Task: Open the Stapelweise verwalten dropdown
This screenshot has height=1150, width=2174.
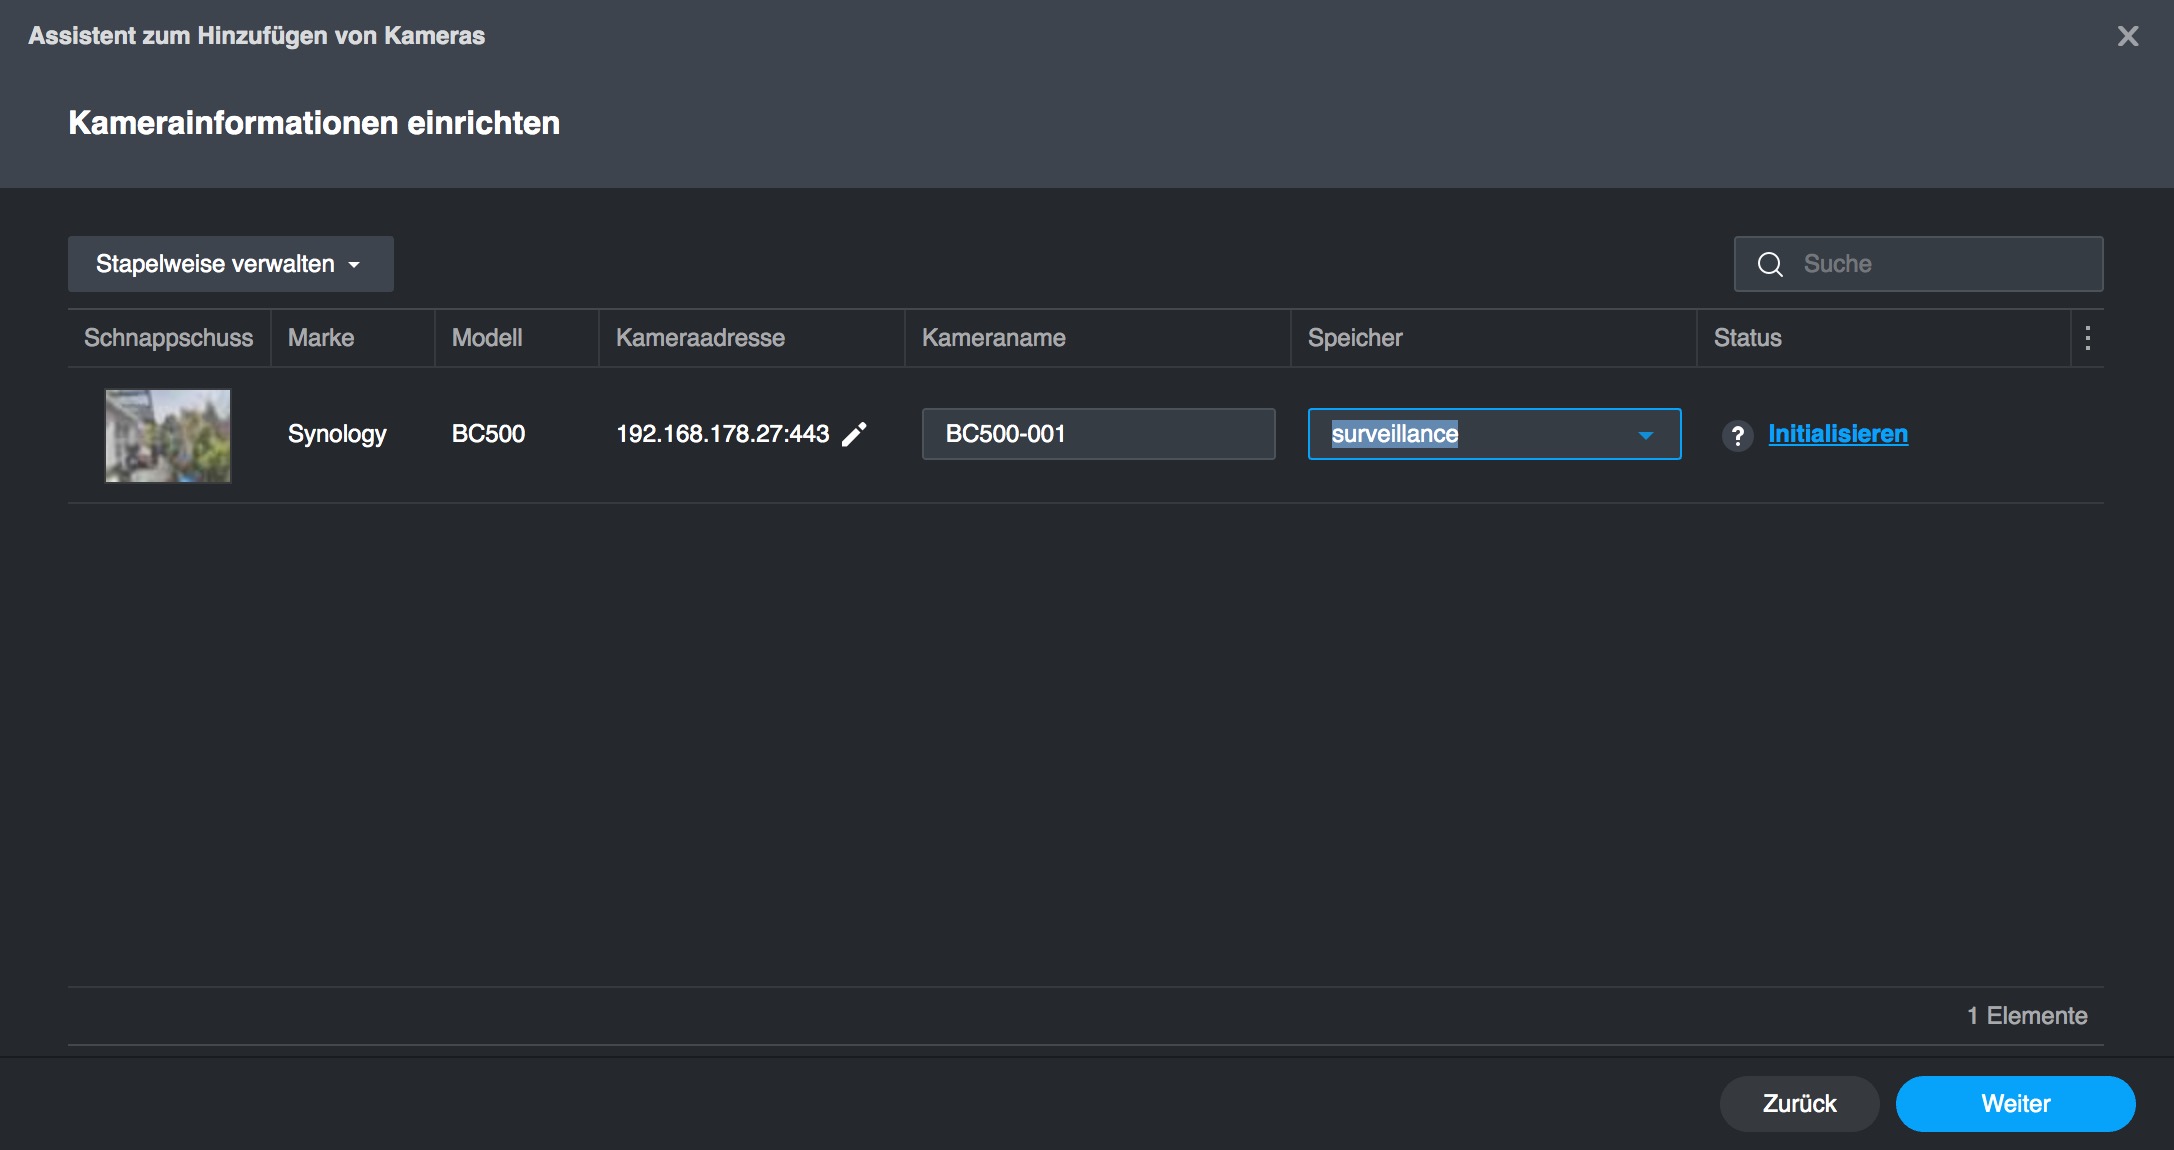Action: 230,264
